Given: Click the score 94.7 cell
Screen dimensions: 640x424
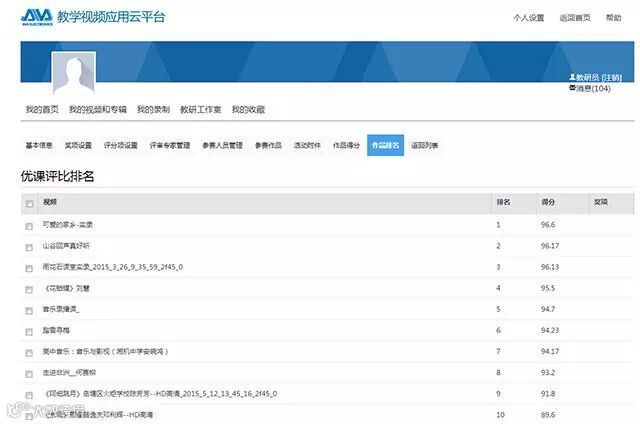Looking at the screenshot, I should (x=548, y=309).
